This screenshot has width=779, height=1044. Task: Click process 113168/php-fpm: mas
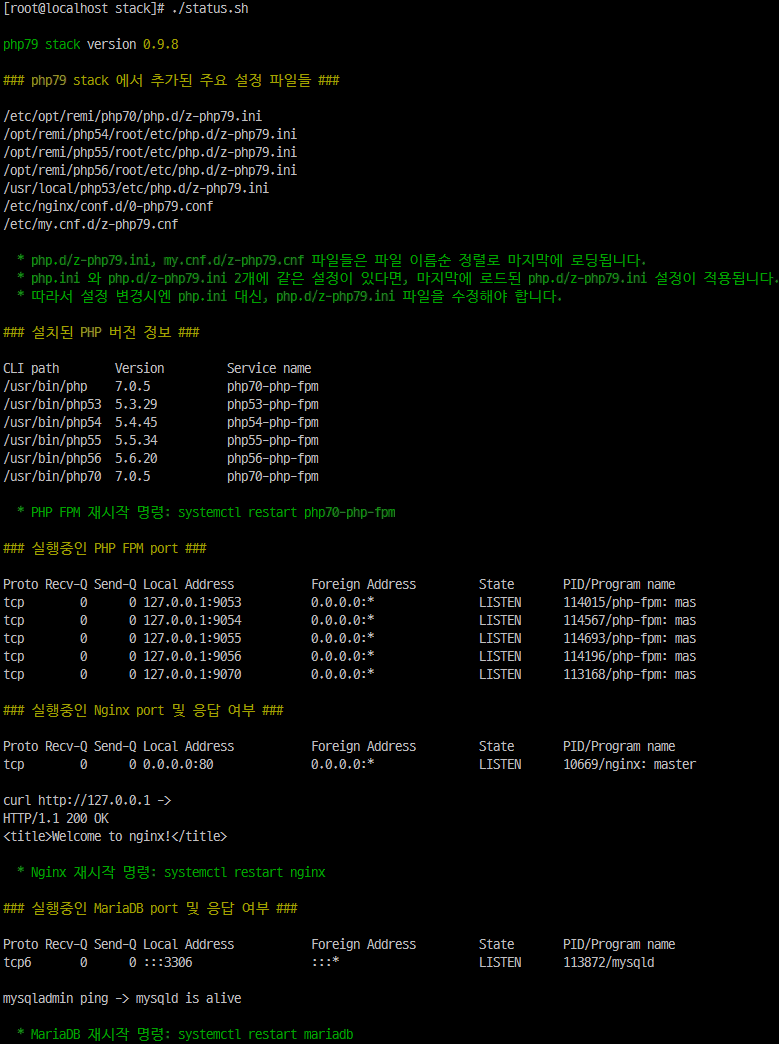click(x=629, y=674)
